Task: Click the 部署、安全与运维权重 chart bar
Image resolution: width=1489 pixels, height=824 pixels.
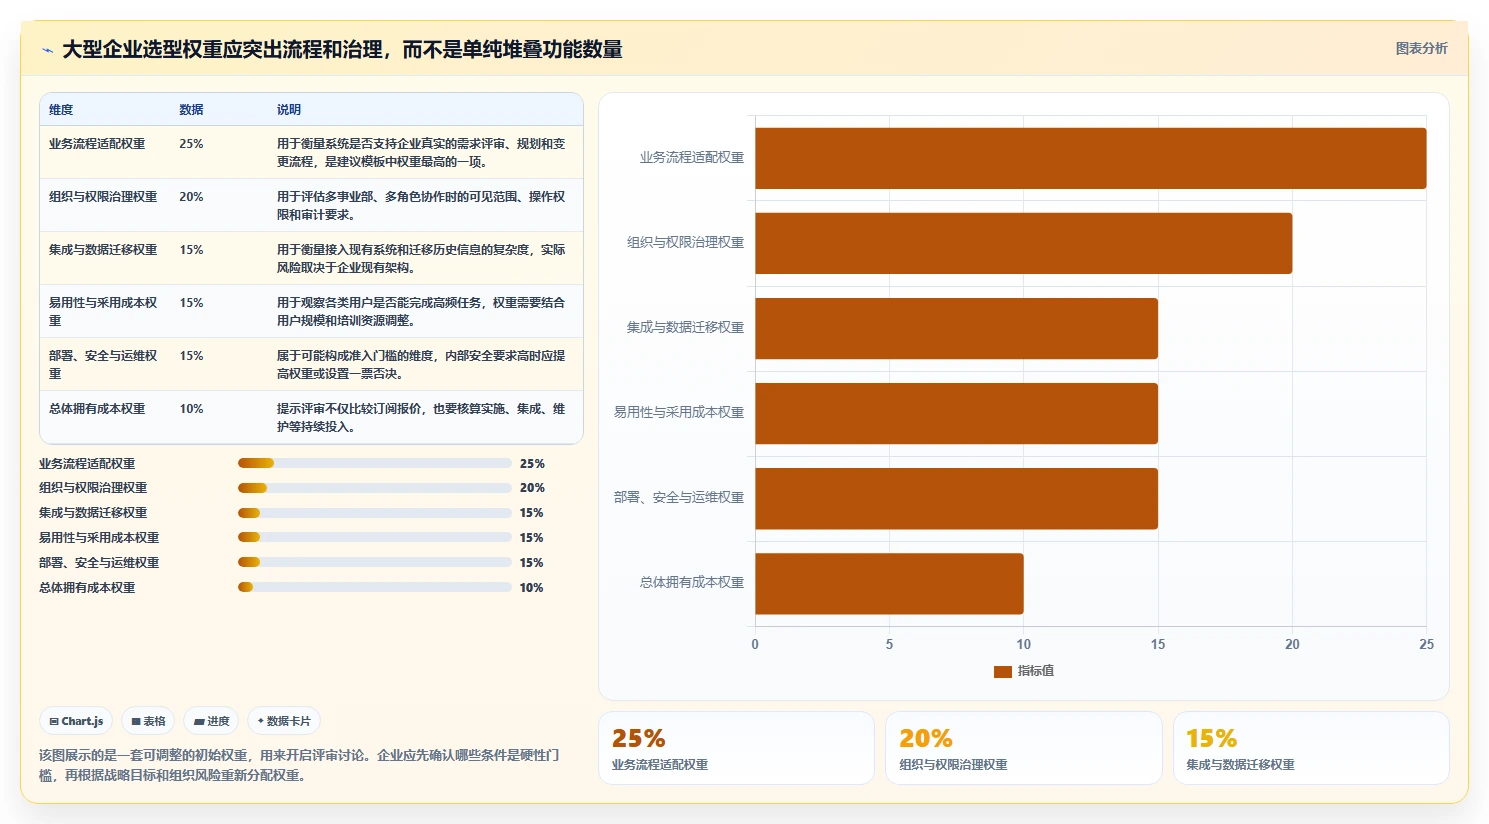Action: coord(956,498)
